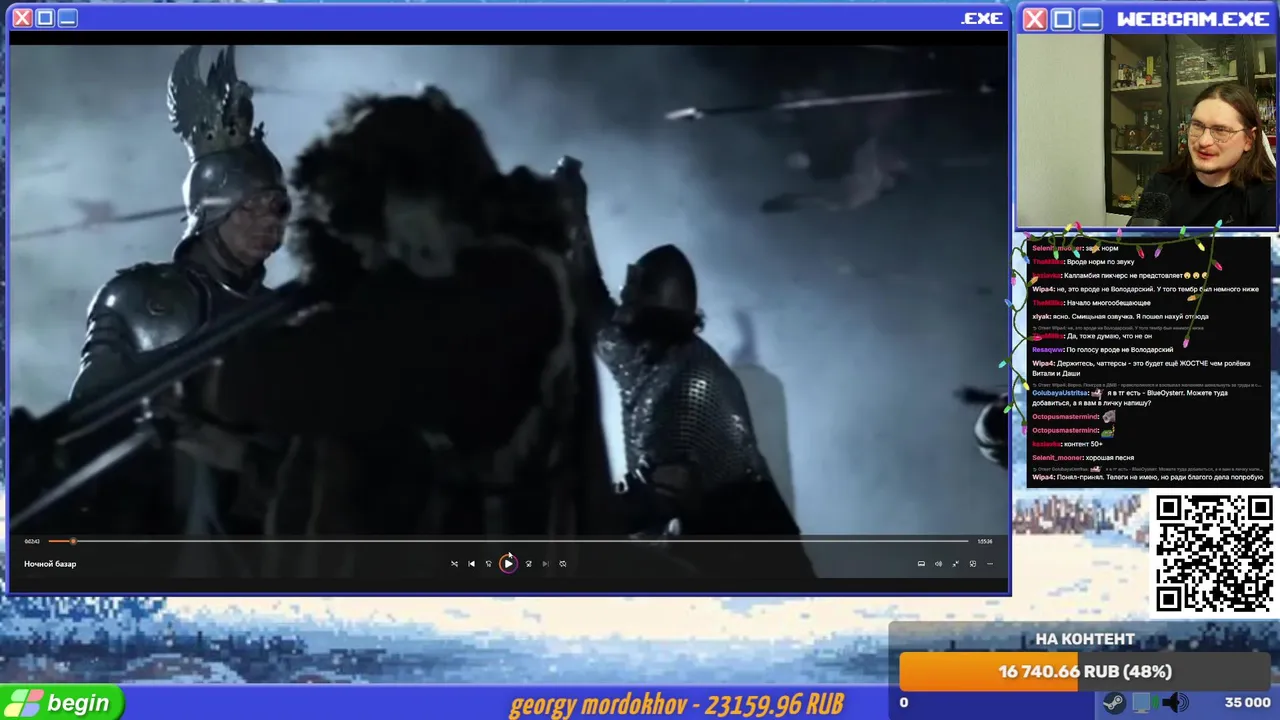The height and width of the screenshot is (720, 1280).
Task: Click the video seek bar handle
Action: (73, 541)
